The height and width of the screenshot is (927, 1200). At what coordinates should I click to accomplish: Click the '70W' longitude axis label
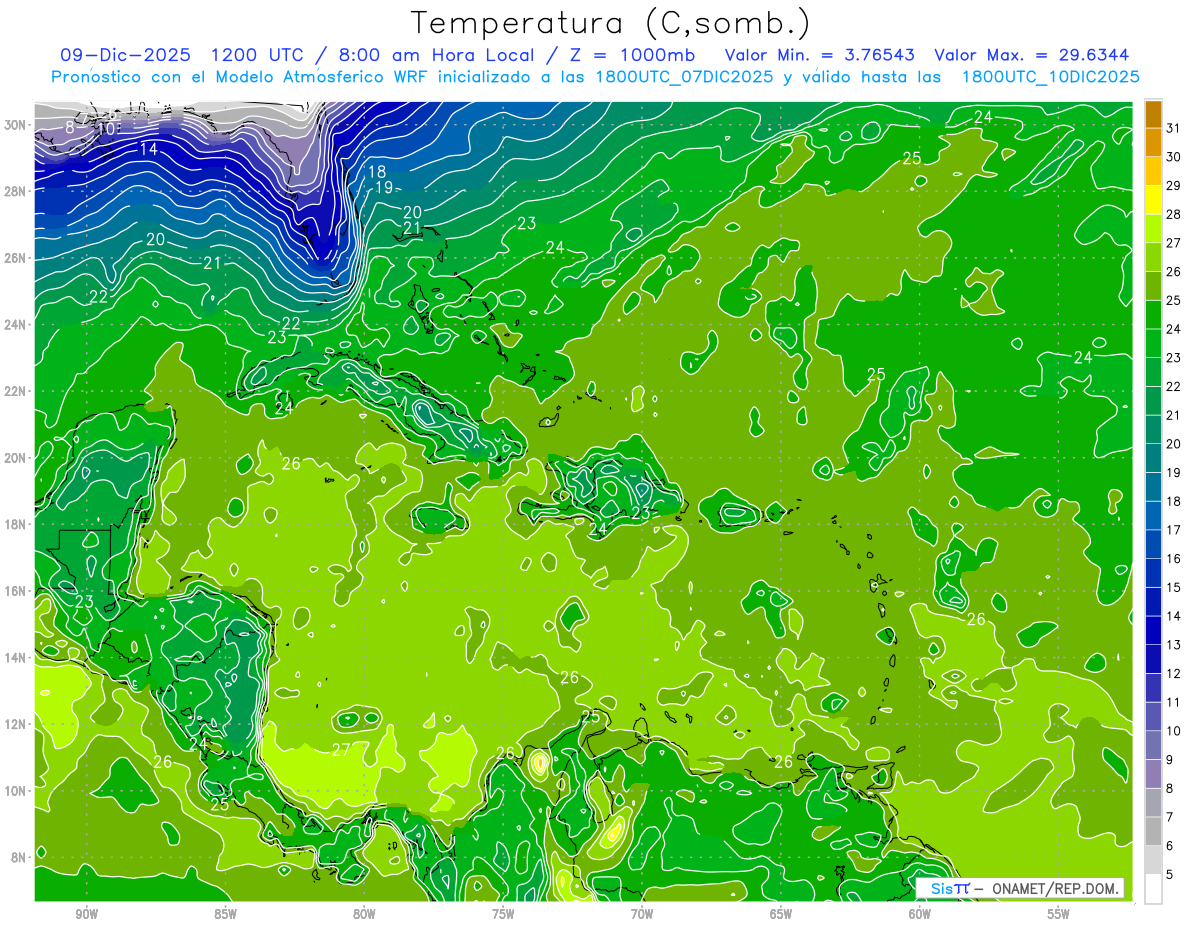642,915
